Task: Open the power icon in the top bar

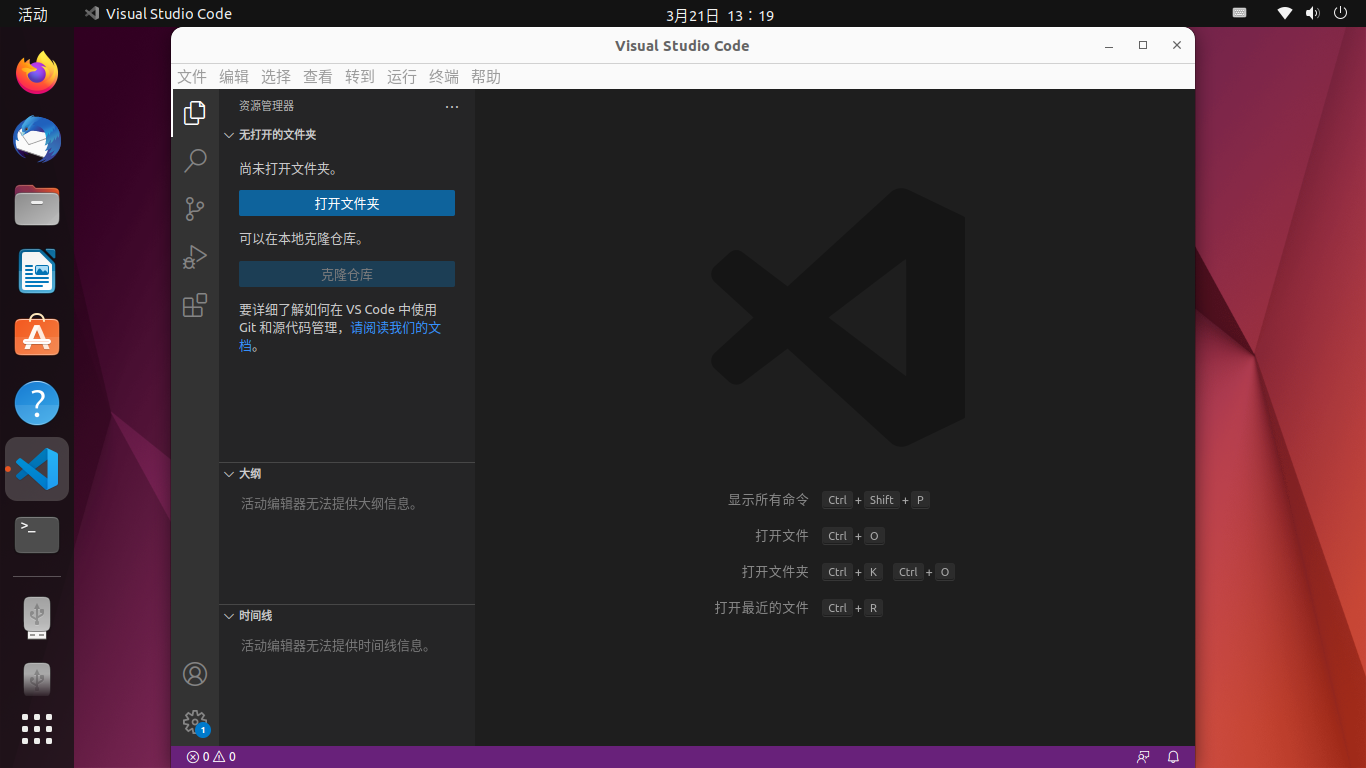Action: point(1341,14)
